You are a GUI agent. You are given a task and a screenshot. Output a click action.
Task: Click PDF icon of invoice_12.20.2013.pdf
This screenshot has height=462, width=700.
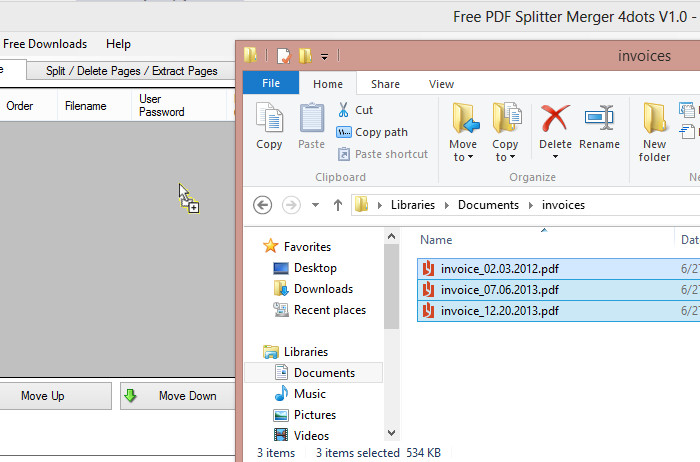pyautogui.click(x=428, y=311)
